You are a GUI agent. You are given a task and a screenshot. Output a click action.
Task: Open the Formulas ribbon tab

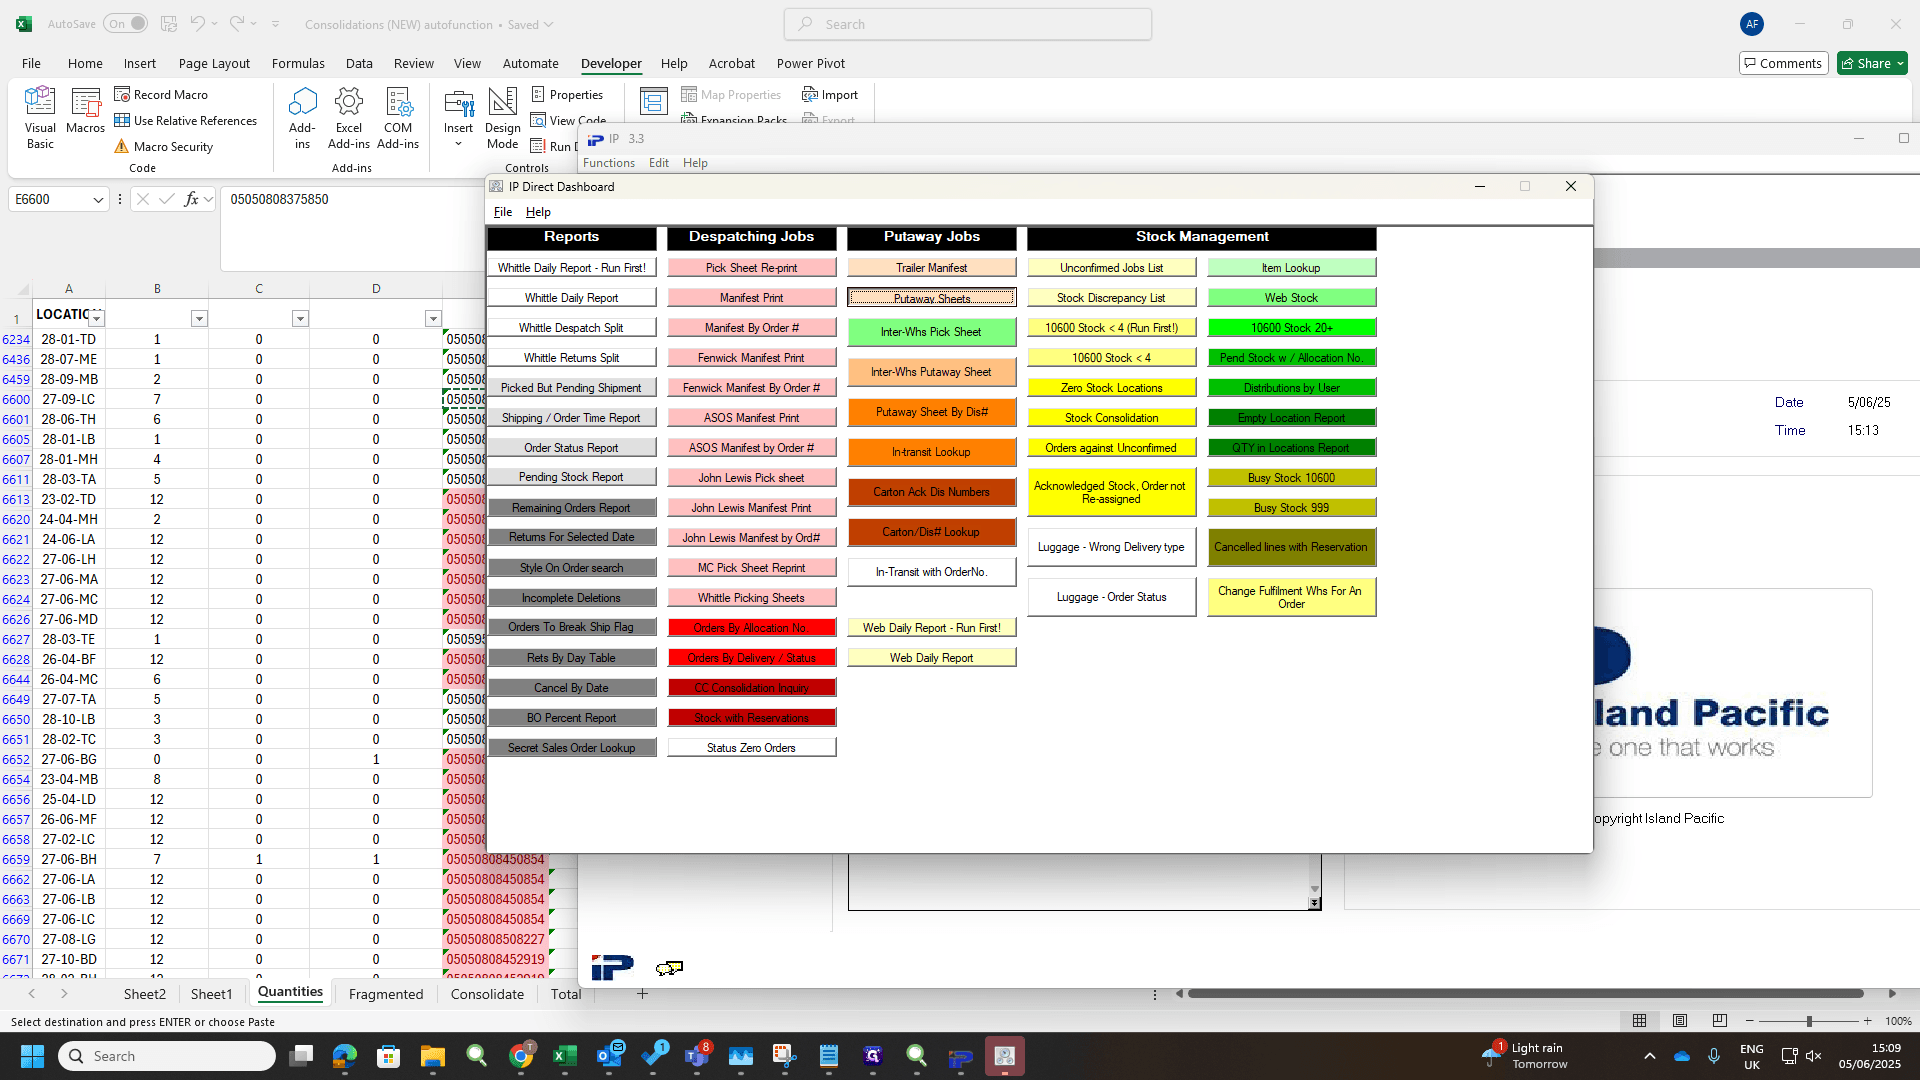click(x=298, y=63)
